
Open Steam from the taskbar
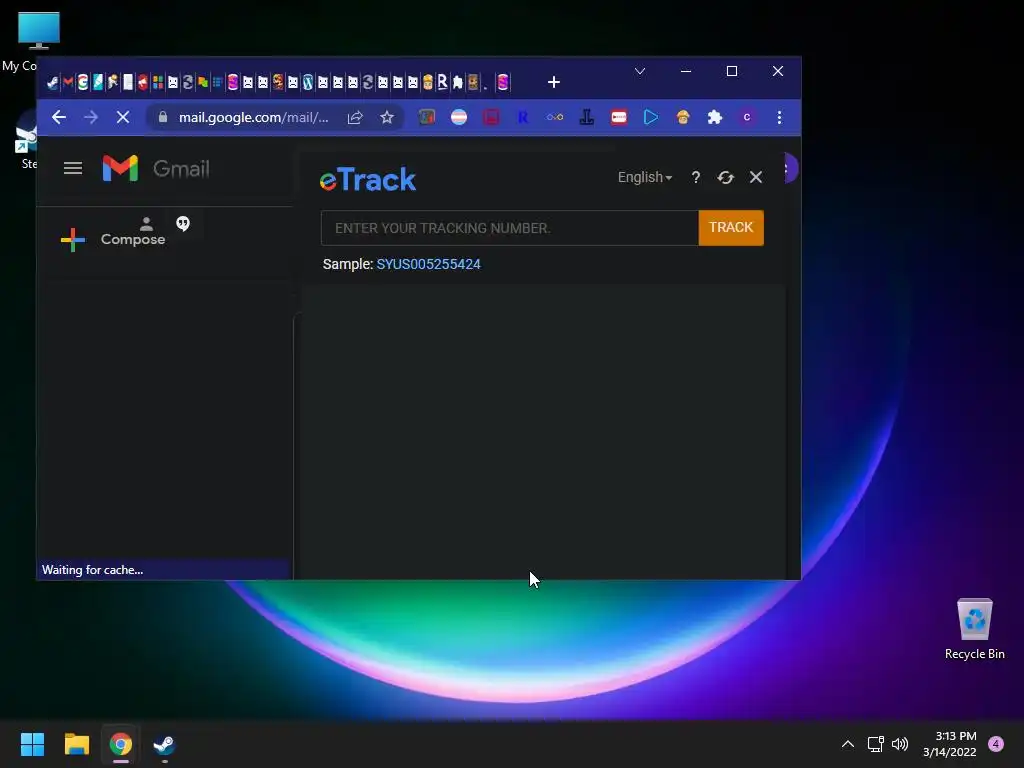pyautogui.click(x=164, y=744)
